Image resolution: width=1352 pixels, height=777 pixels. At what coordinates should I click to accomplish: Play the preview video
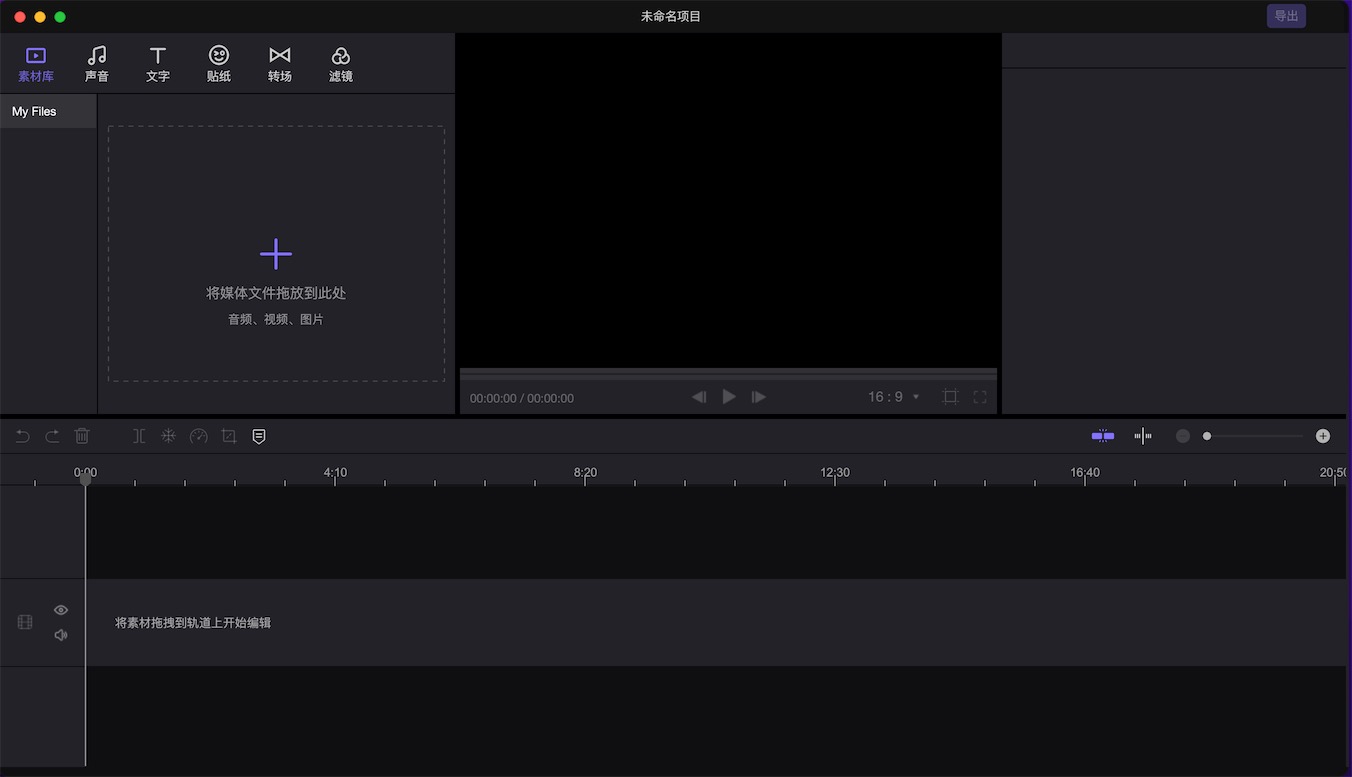[x=729, y=397]
